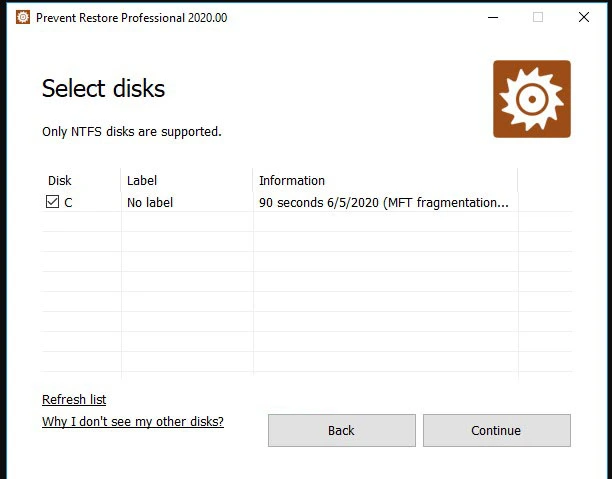
Task: Click the 'Select disks' heading
Action: [x=103, y=88]
